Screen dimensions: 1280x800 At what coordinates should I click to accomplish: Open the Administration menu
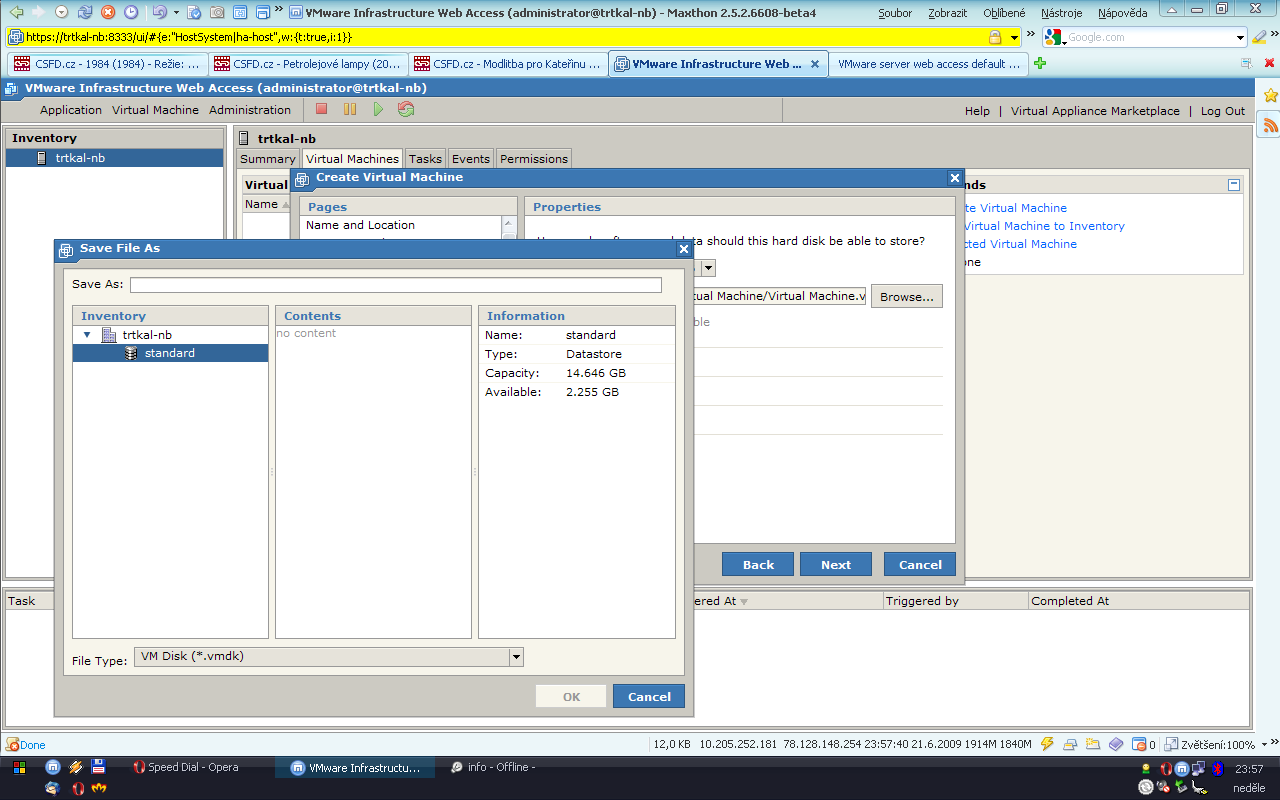(250, 110)
